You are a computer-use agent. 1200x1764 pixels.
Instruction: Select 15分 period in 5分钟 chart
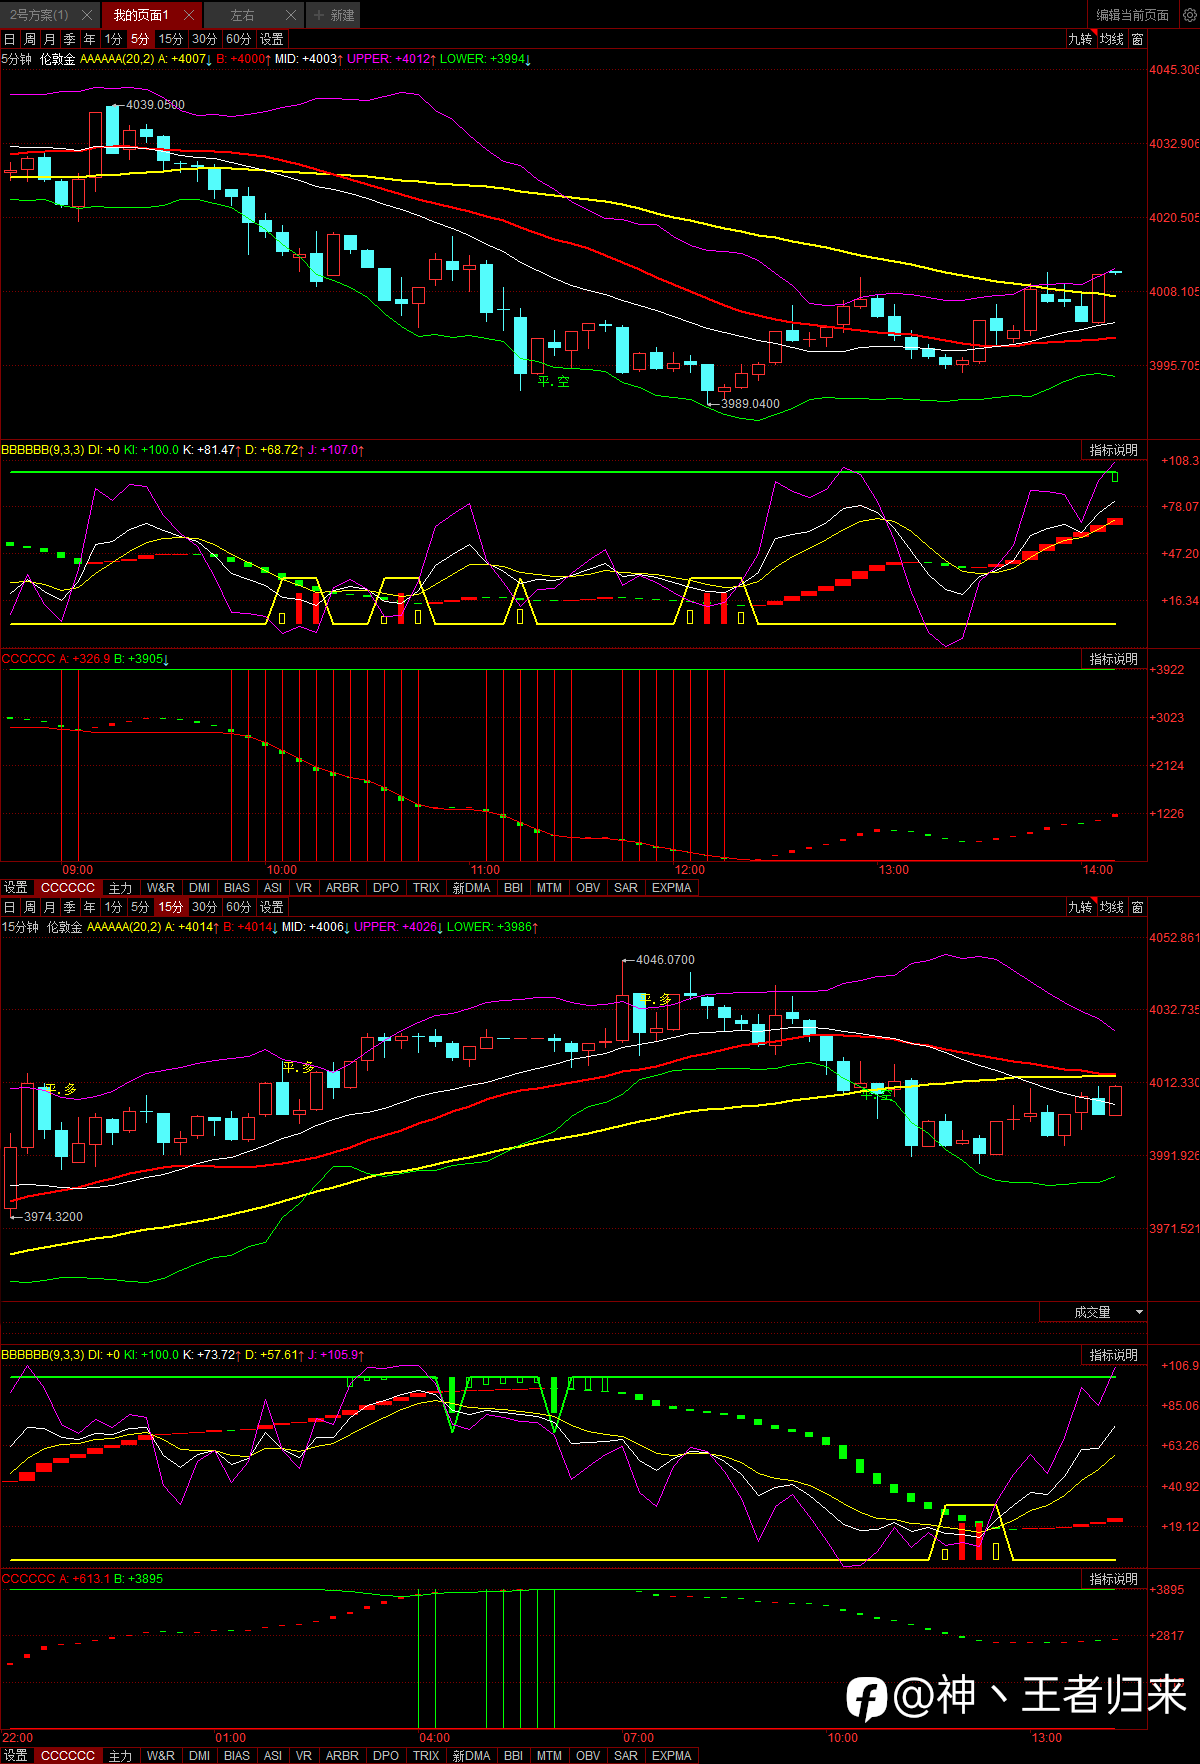[171, 39]
